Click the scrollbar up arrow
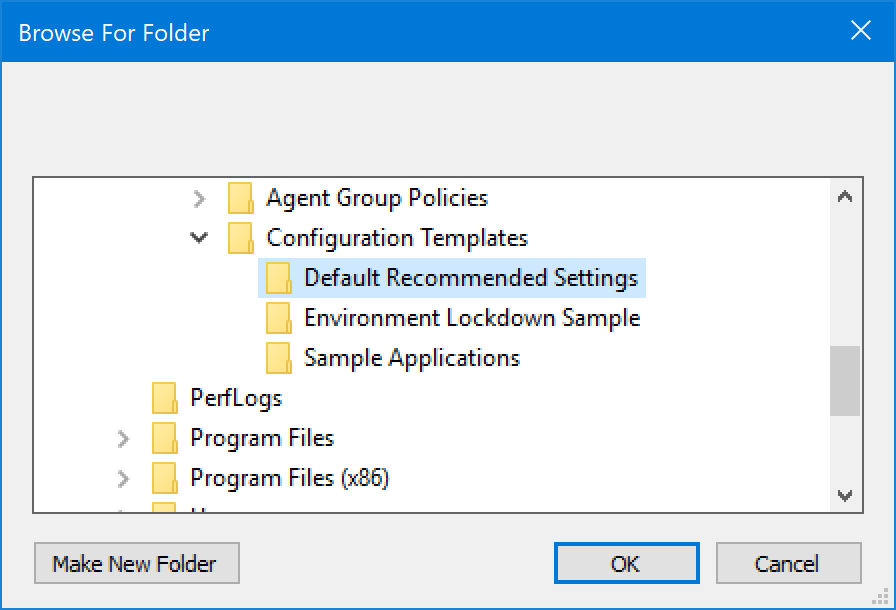The width and height of the screenshot is (896, 610). (845, 197)
